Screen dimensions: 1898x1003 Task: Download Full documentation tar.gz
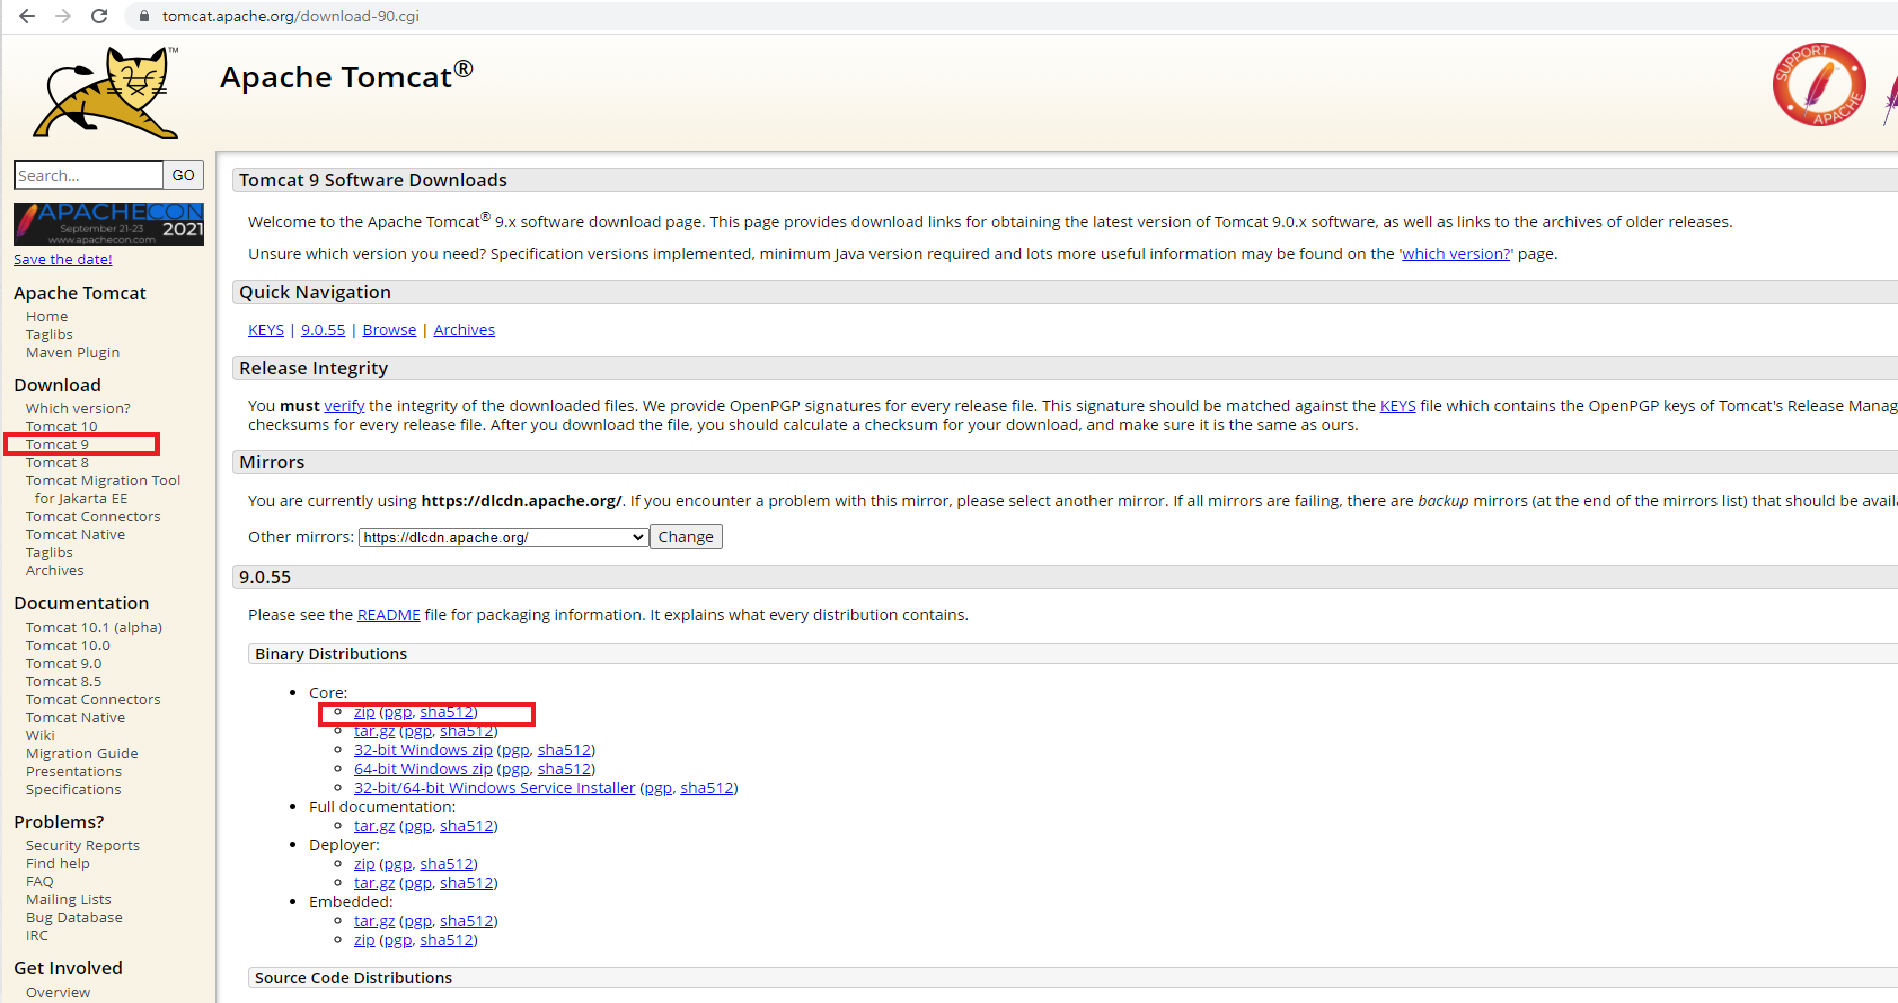tap(374, 826)
